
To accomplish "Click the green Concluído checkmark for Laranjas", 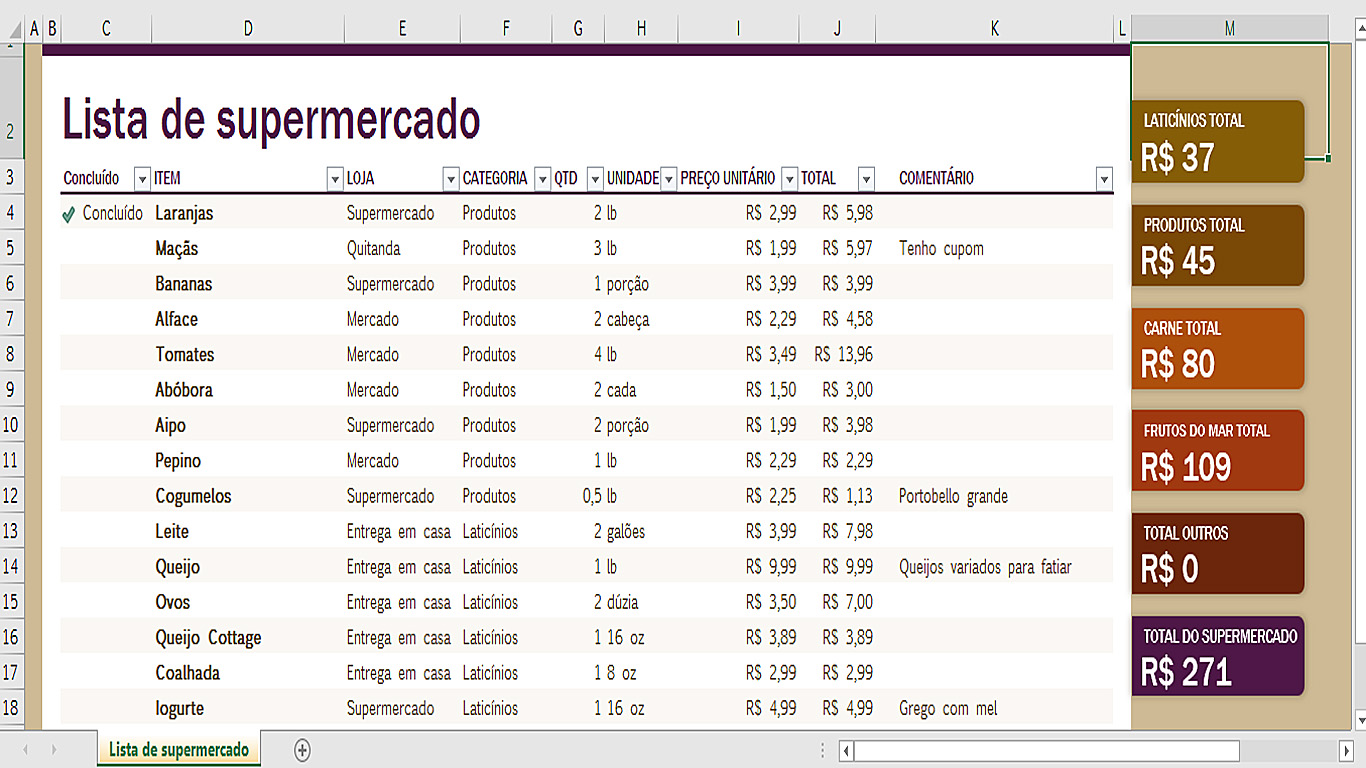I will click(69, 214).
